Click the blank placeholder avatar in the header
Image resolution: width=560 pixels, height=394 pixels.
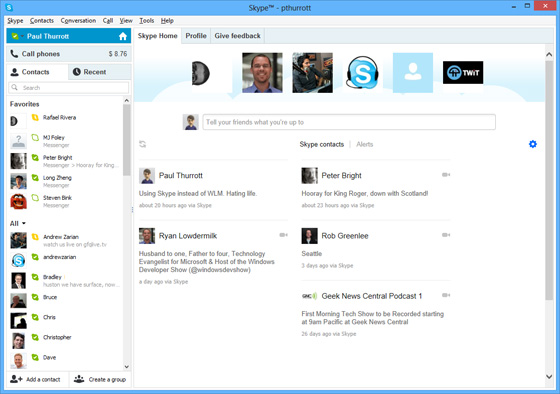coord(413,73)
